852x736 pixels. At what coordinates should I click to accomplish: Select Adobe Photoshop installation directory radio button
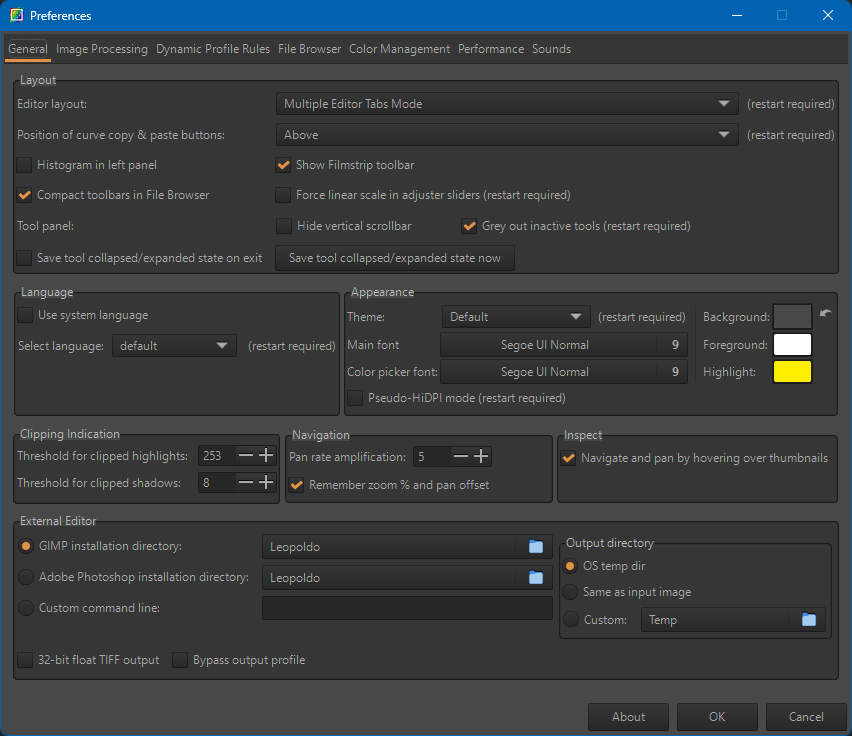[x=26, y=577]
